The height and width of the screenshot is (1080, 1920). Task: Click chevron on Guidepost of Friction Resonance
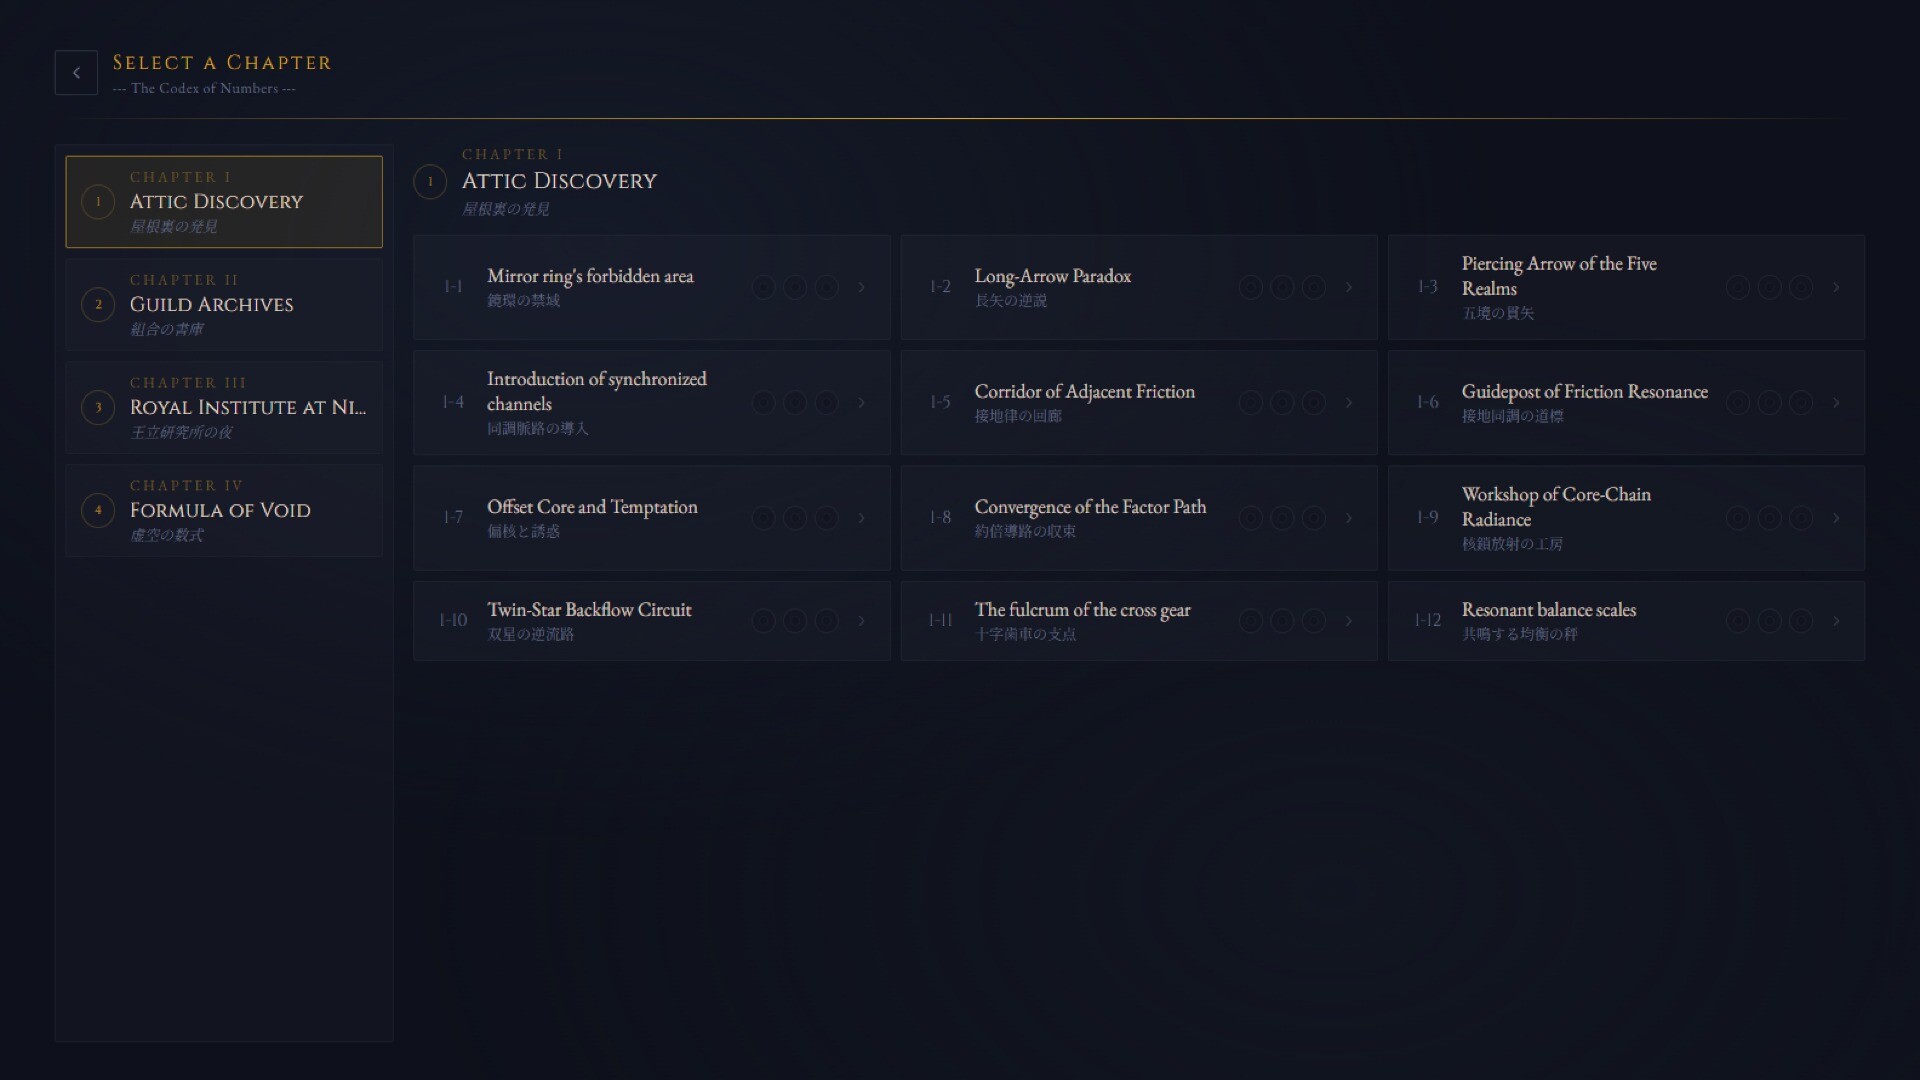(1836, 403)
